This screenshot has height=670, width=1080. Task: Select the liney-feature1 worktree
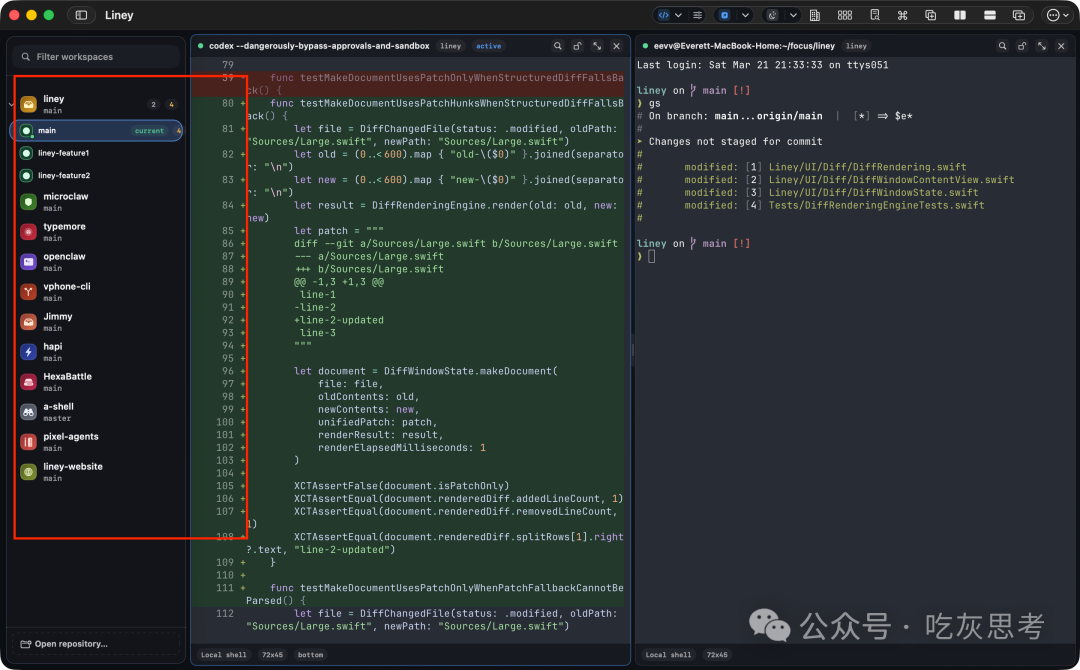click(x=64, y=153)
